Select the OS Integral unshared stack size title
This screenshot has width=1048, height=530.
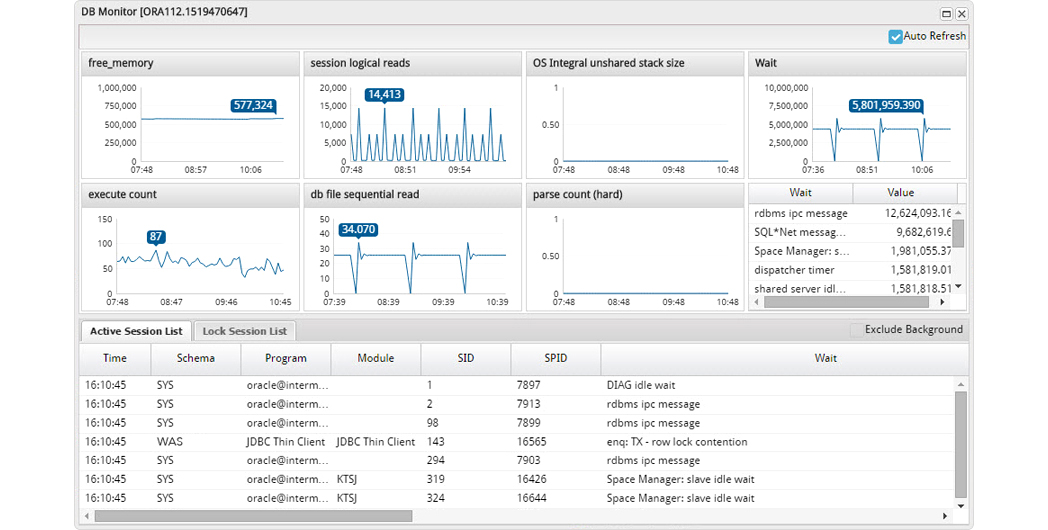click(608, 63)
